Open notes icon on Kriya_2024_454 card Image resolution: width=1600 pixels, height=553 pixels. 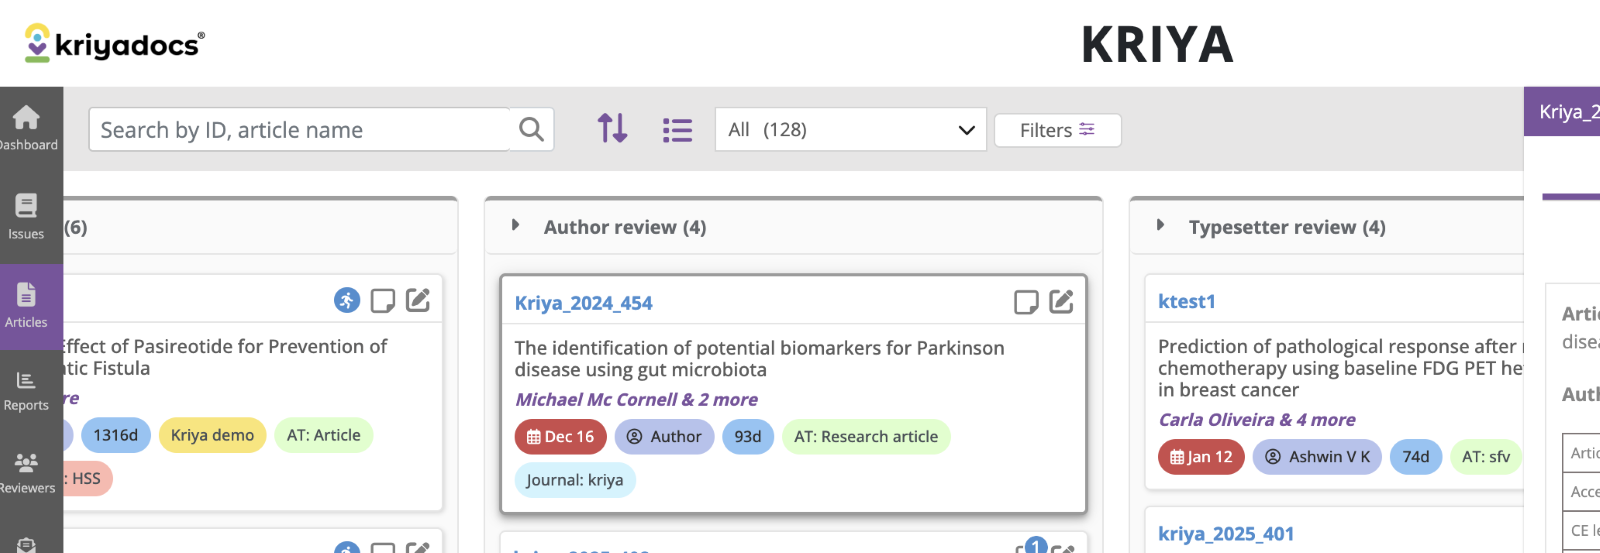pos(1026,302)
